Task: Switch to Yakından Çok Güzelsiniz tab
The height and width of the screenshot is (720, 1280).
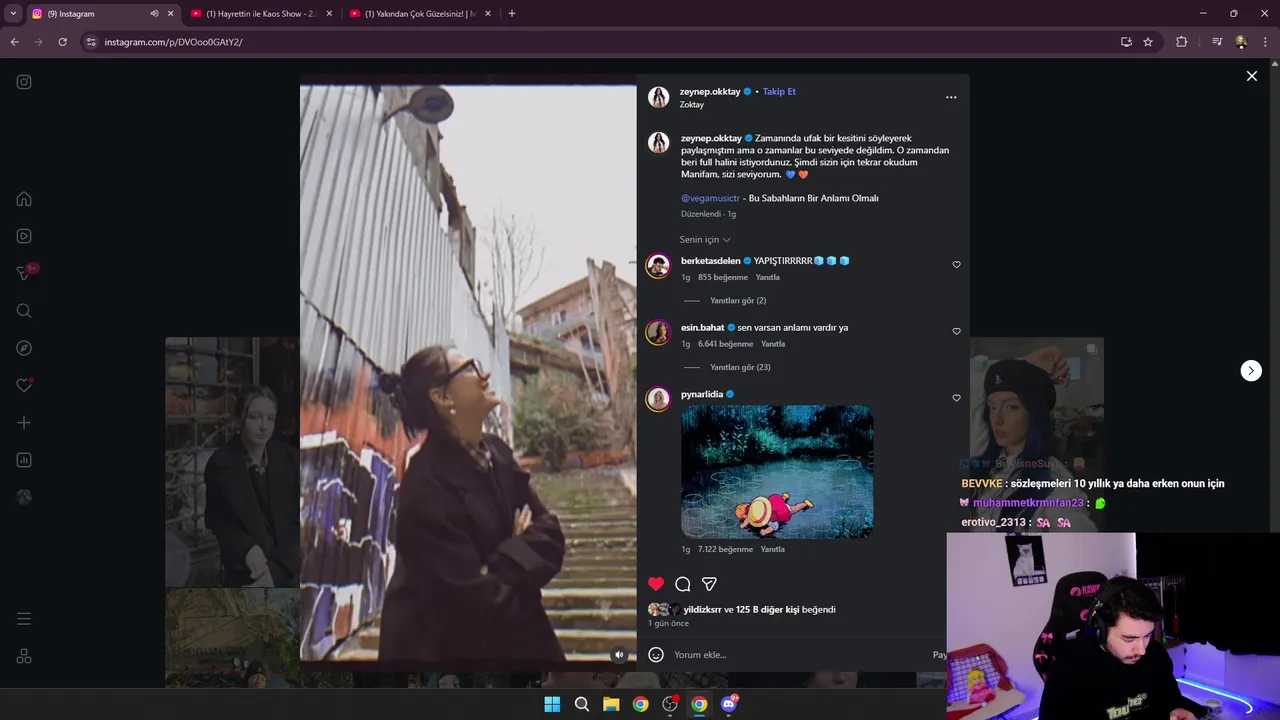Action: pos(420,14)
